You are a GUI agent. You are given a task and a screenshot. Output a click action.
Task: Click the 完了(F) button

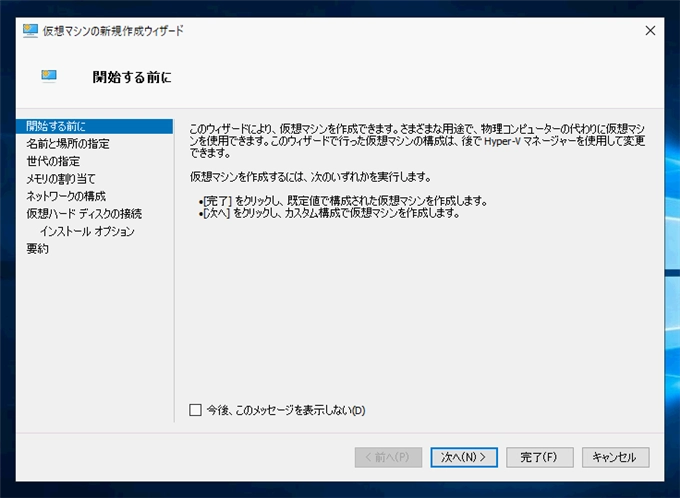pyautogui.click(x=540, y=457)
